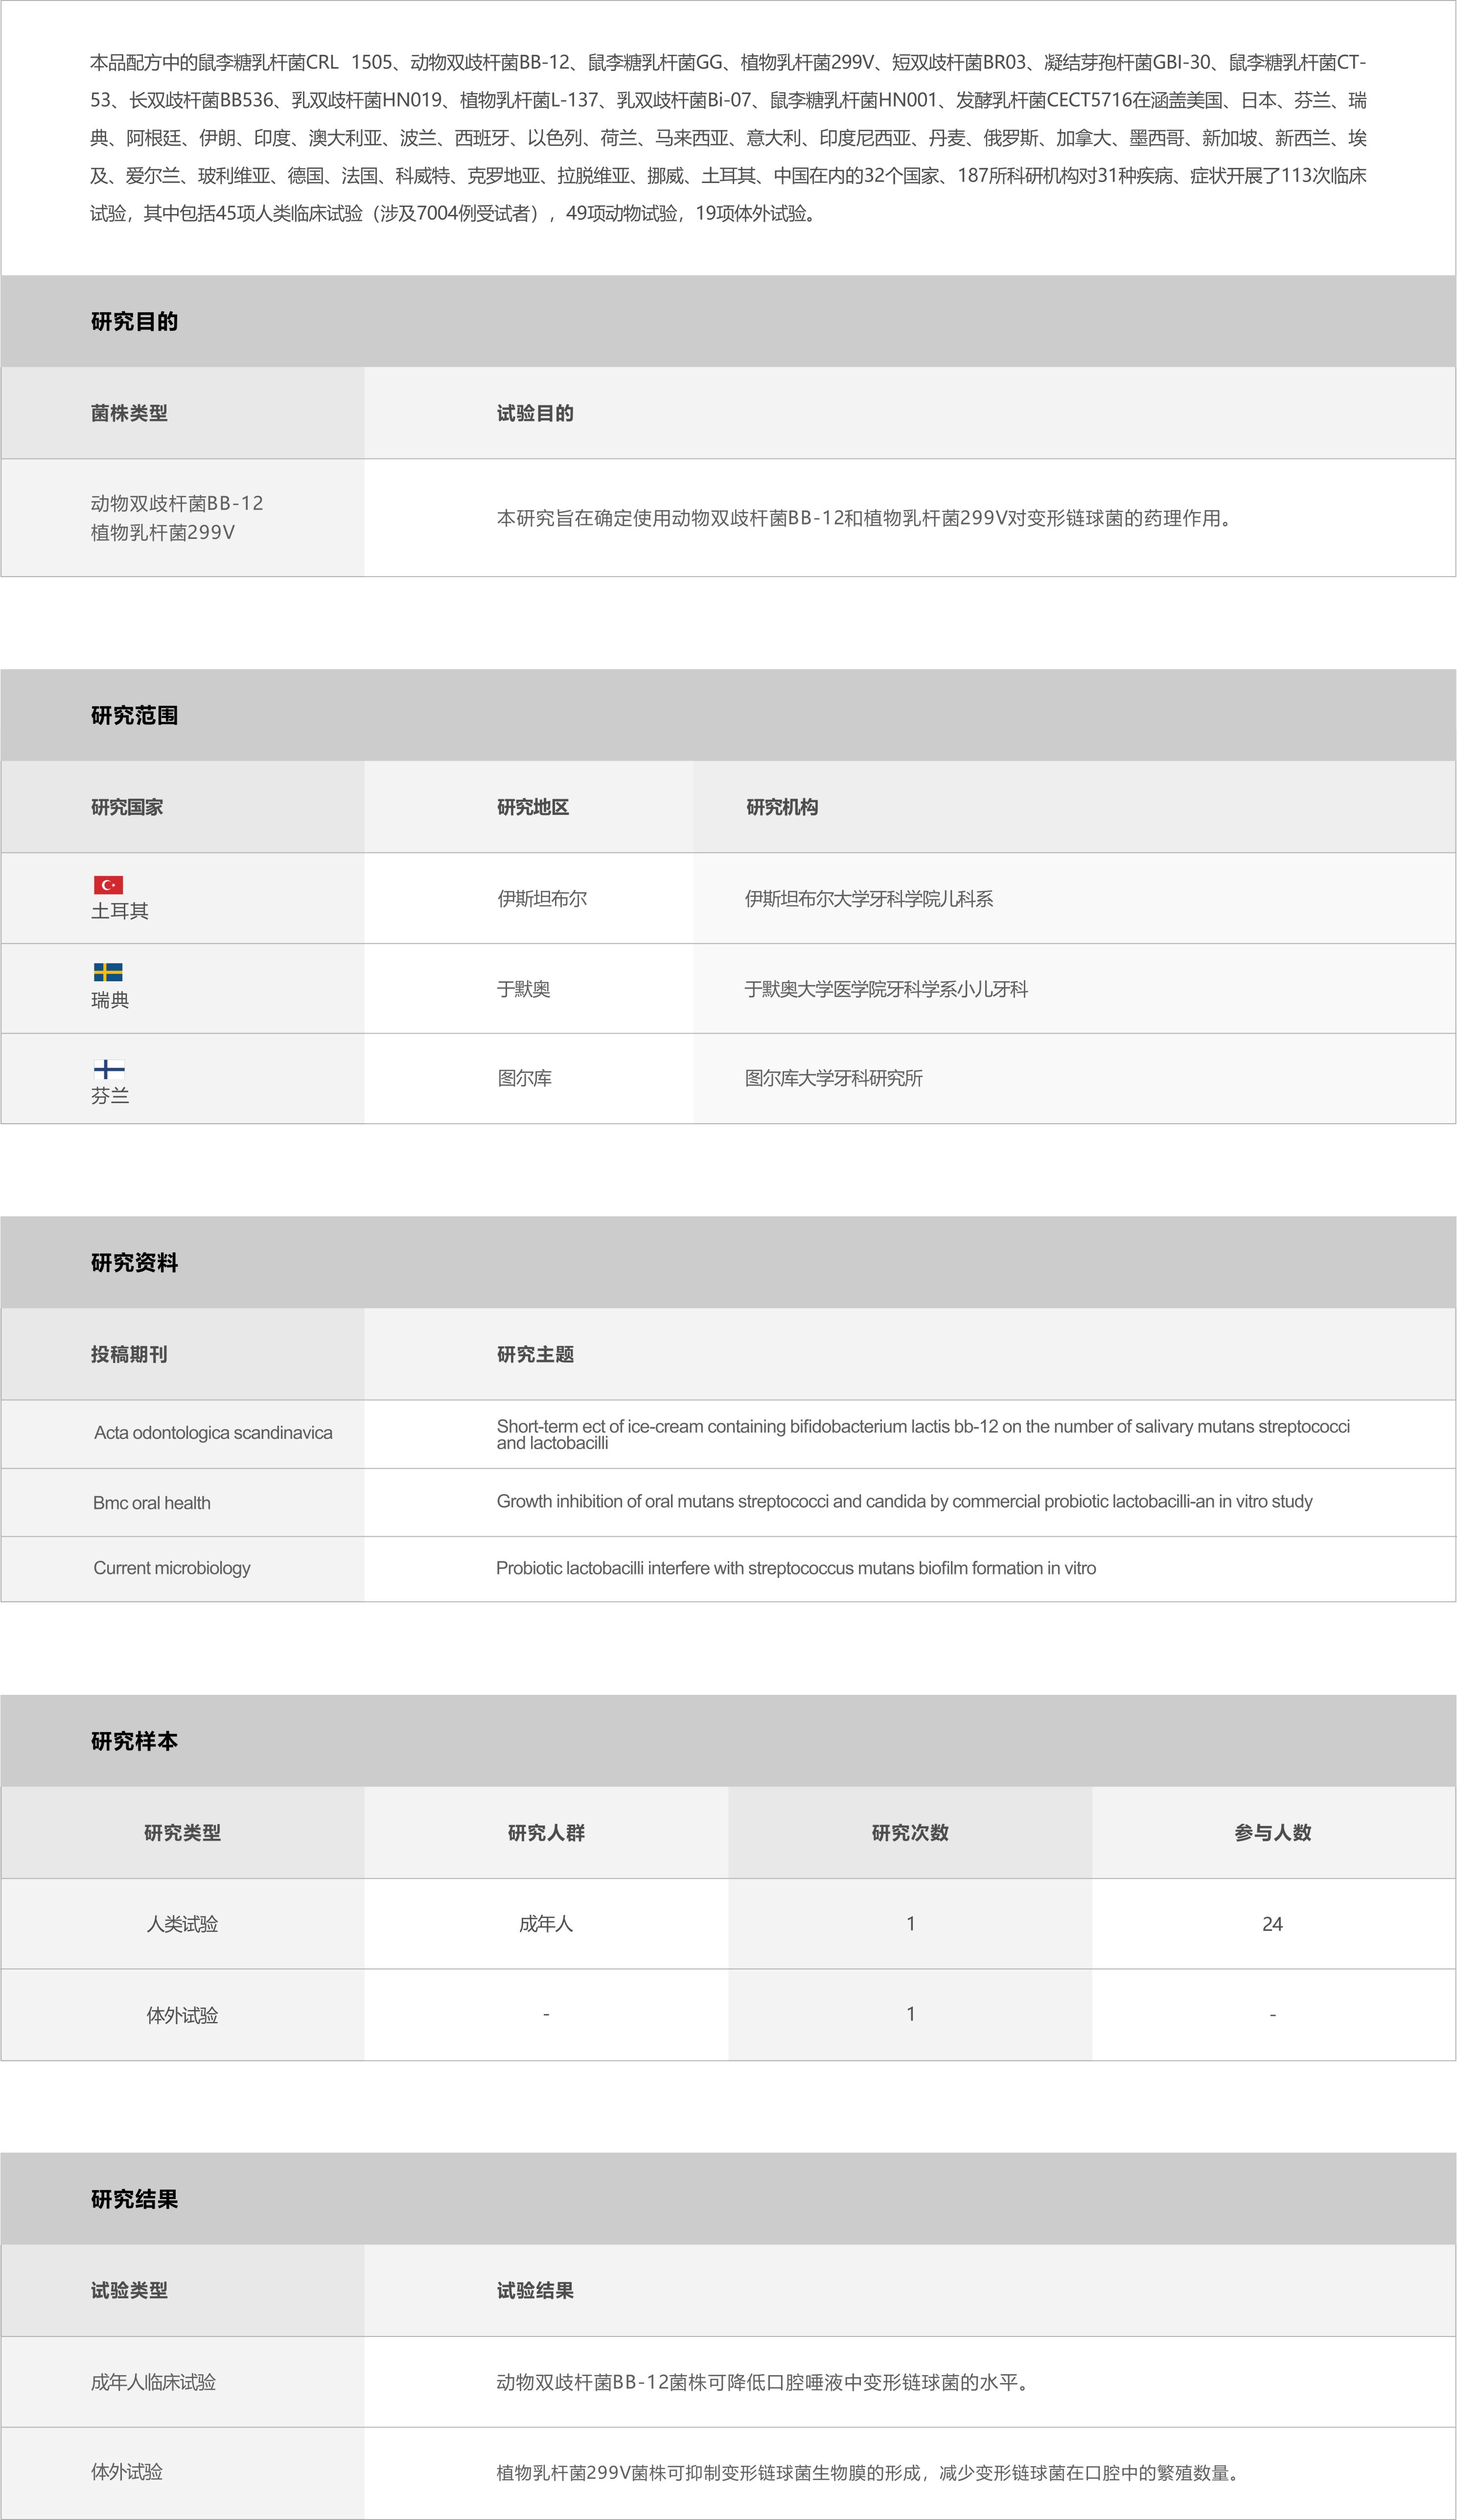
Task: Click the 试验目的 column header
Action: pos(535,413)
